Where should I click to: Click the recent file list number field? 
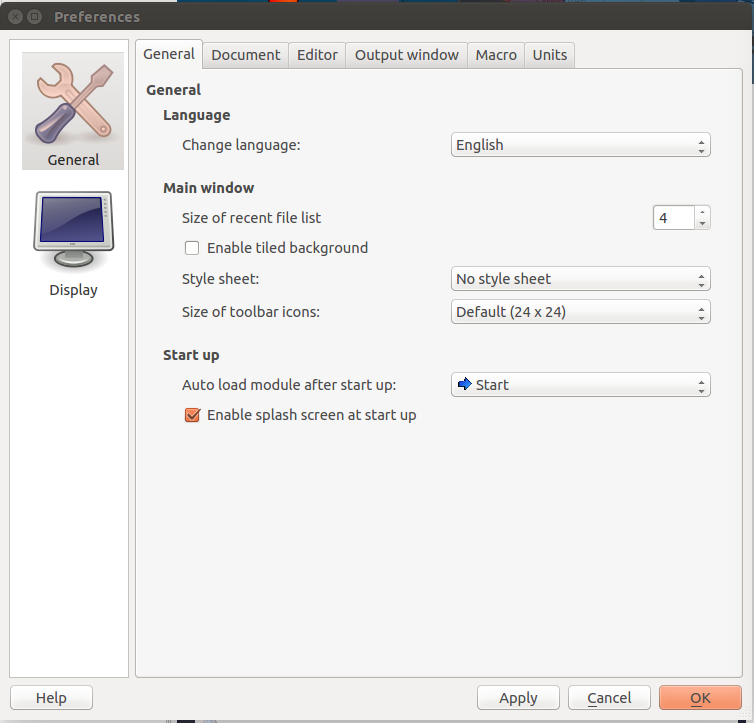(x=673, y=217)
